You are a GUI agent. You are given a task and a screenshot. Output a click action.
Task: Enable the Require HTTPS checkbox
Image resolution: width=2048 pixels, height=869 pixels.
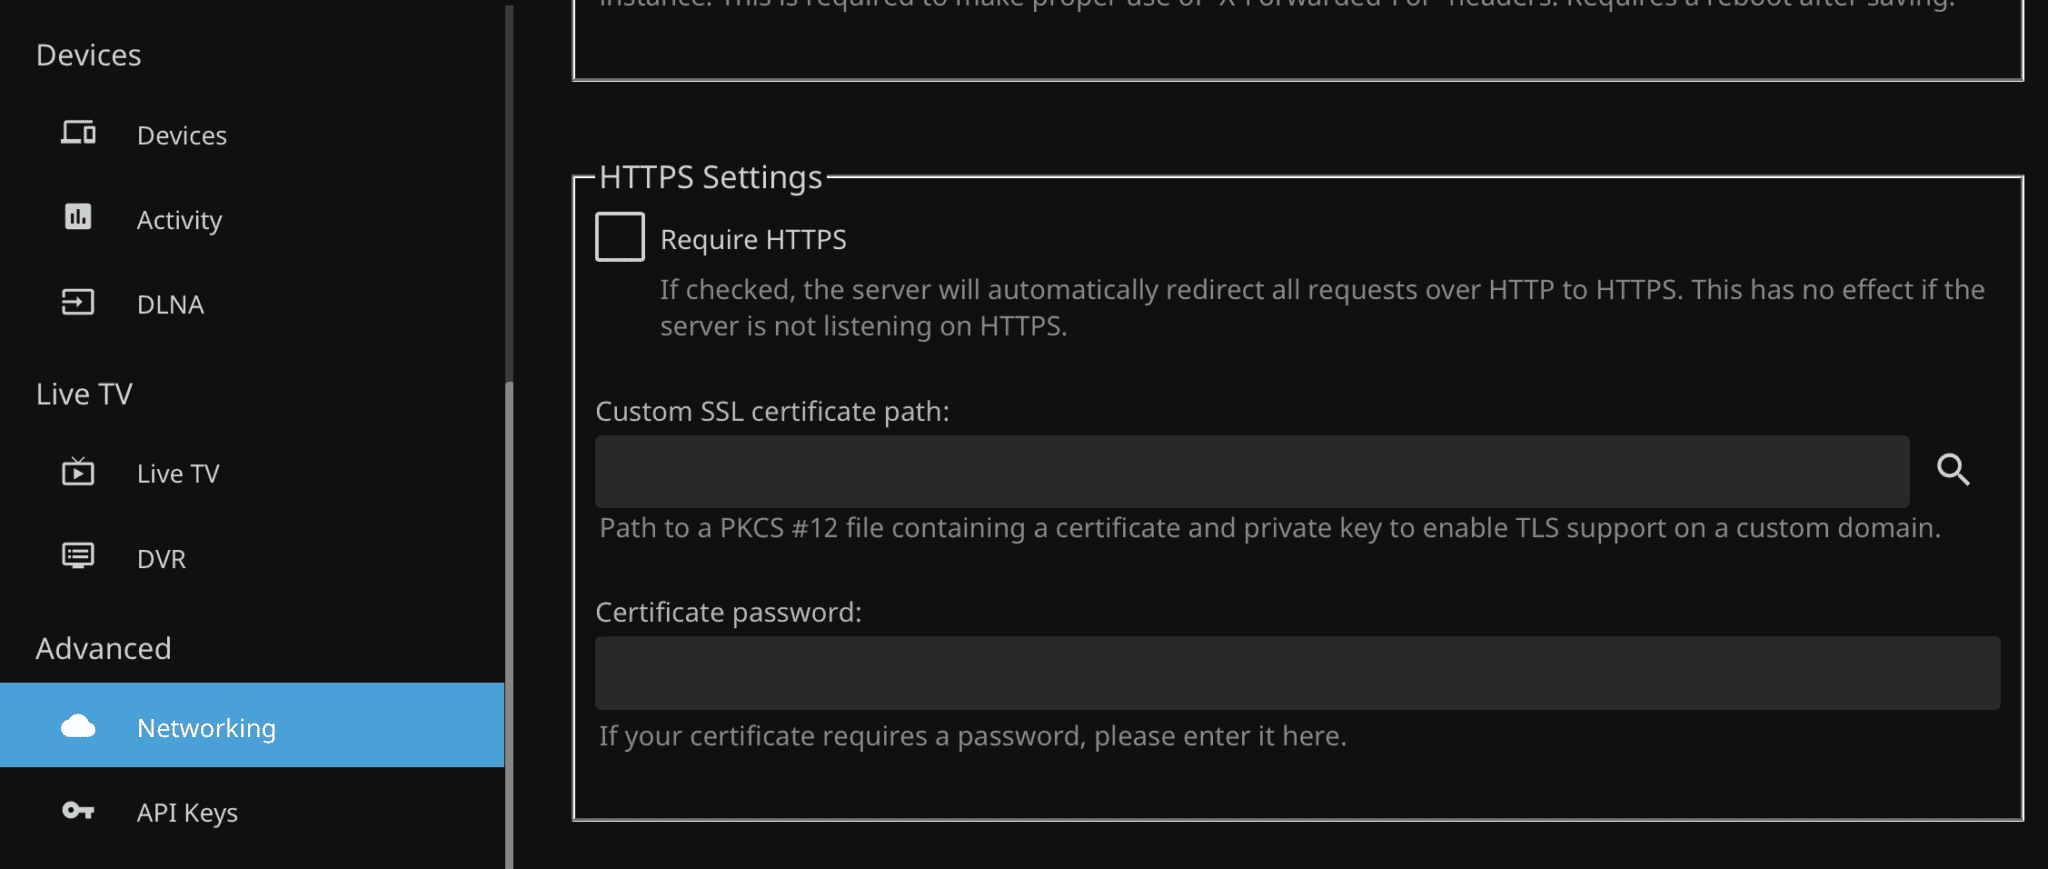(x=620, y=237)
